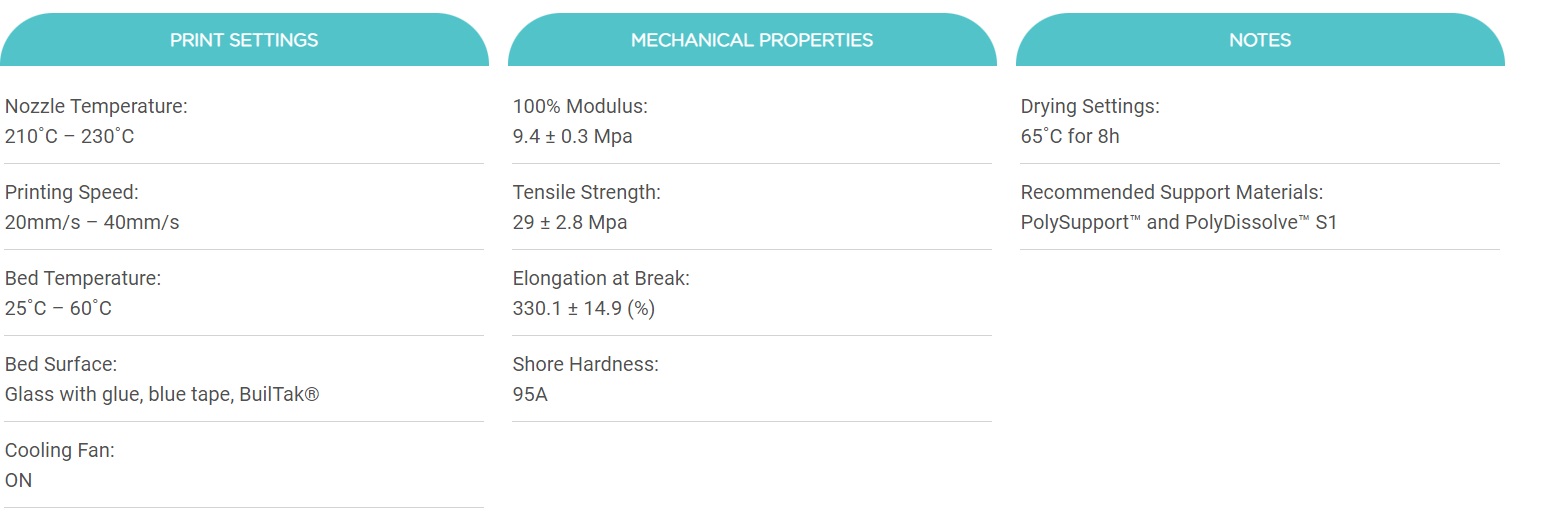Select the 20mm/s – 40mm/s value
This screenshot has height=522, width=1553.
click(92, 222)
